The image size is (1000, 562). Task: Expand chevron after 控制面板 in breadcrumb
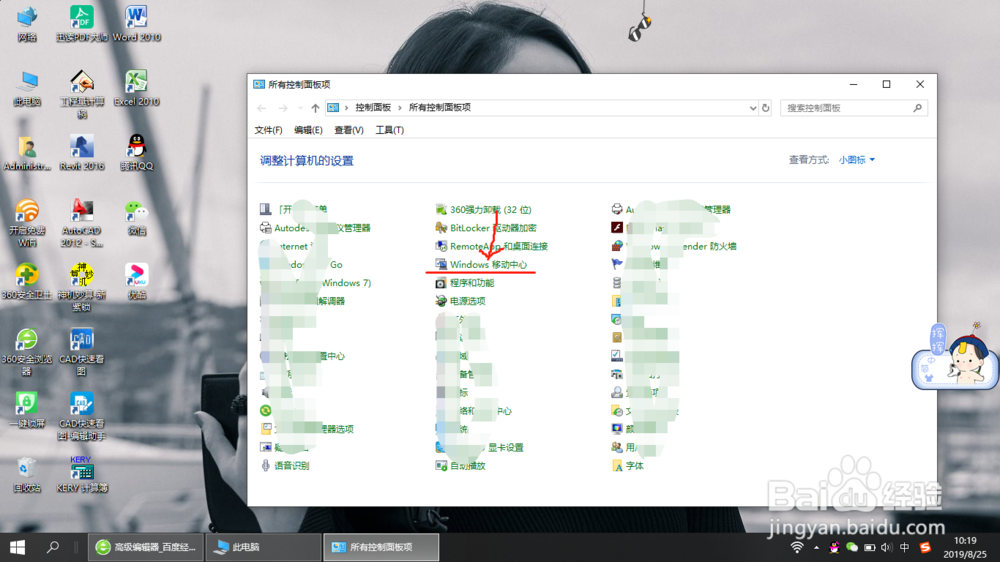click(400, 108)
